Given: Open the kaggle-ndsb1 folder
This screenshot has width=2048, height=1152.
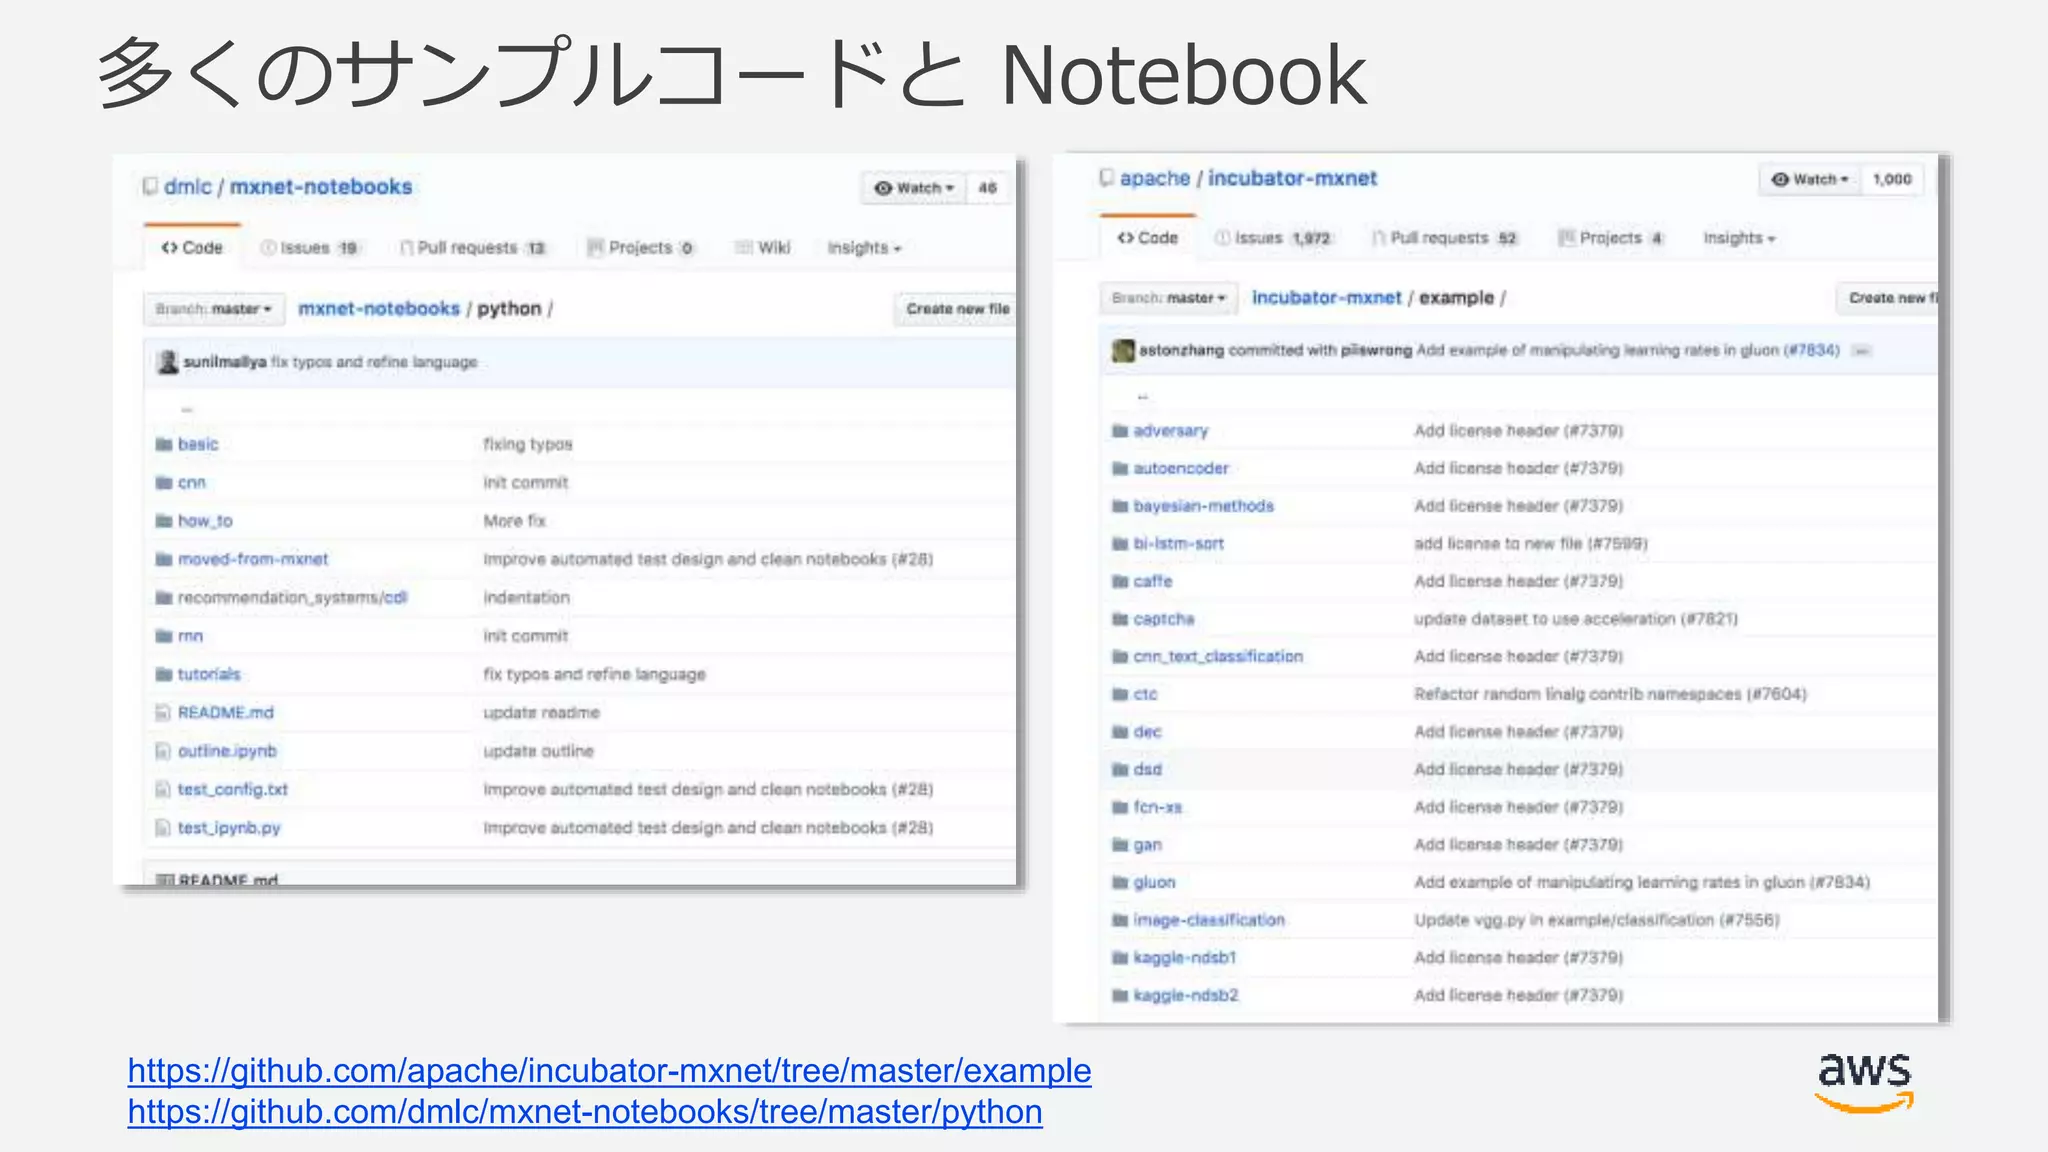Looking at the screenshot, I should [x=1185, y=958].
